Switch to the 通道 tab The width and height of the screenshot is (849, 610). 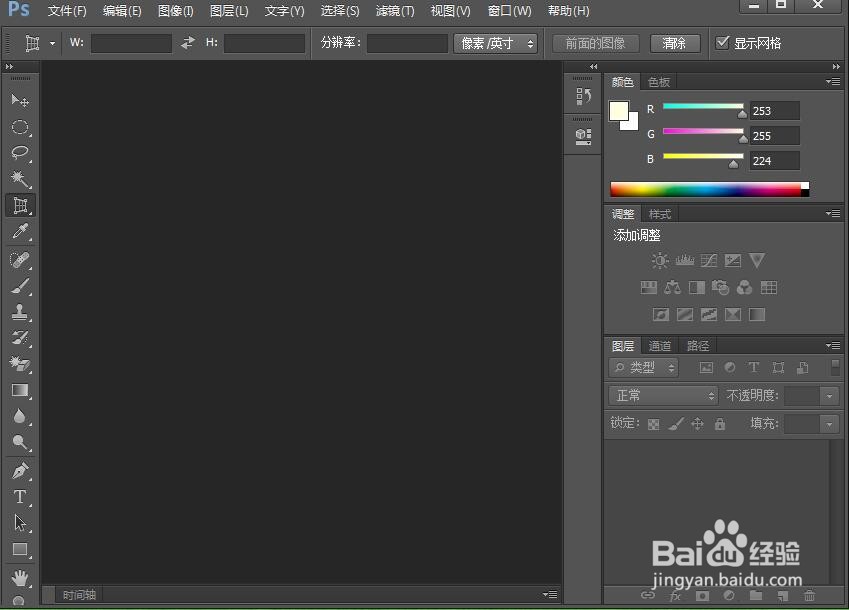[x=659, y=346]
